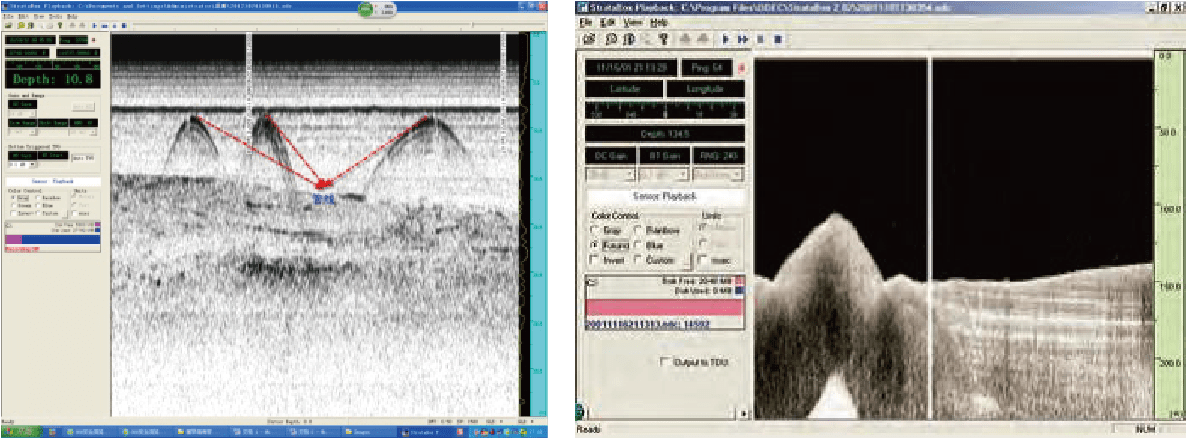
Task: Pause playback in right StrataBox window
Action: (x=760, y=39)
